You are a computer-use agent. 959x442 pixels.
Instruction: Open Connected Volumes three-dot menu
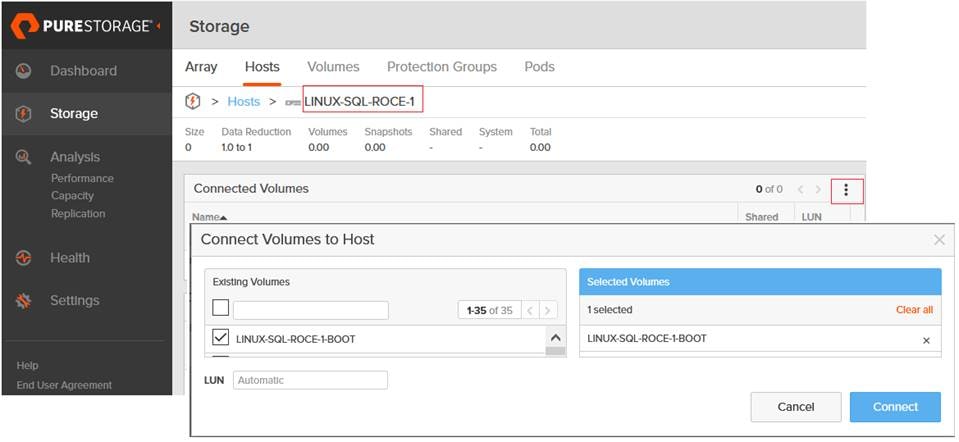pyautogui.click(x=846, y=190)
